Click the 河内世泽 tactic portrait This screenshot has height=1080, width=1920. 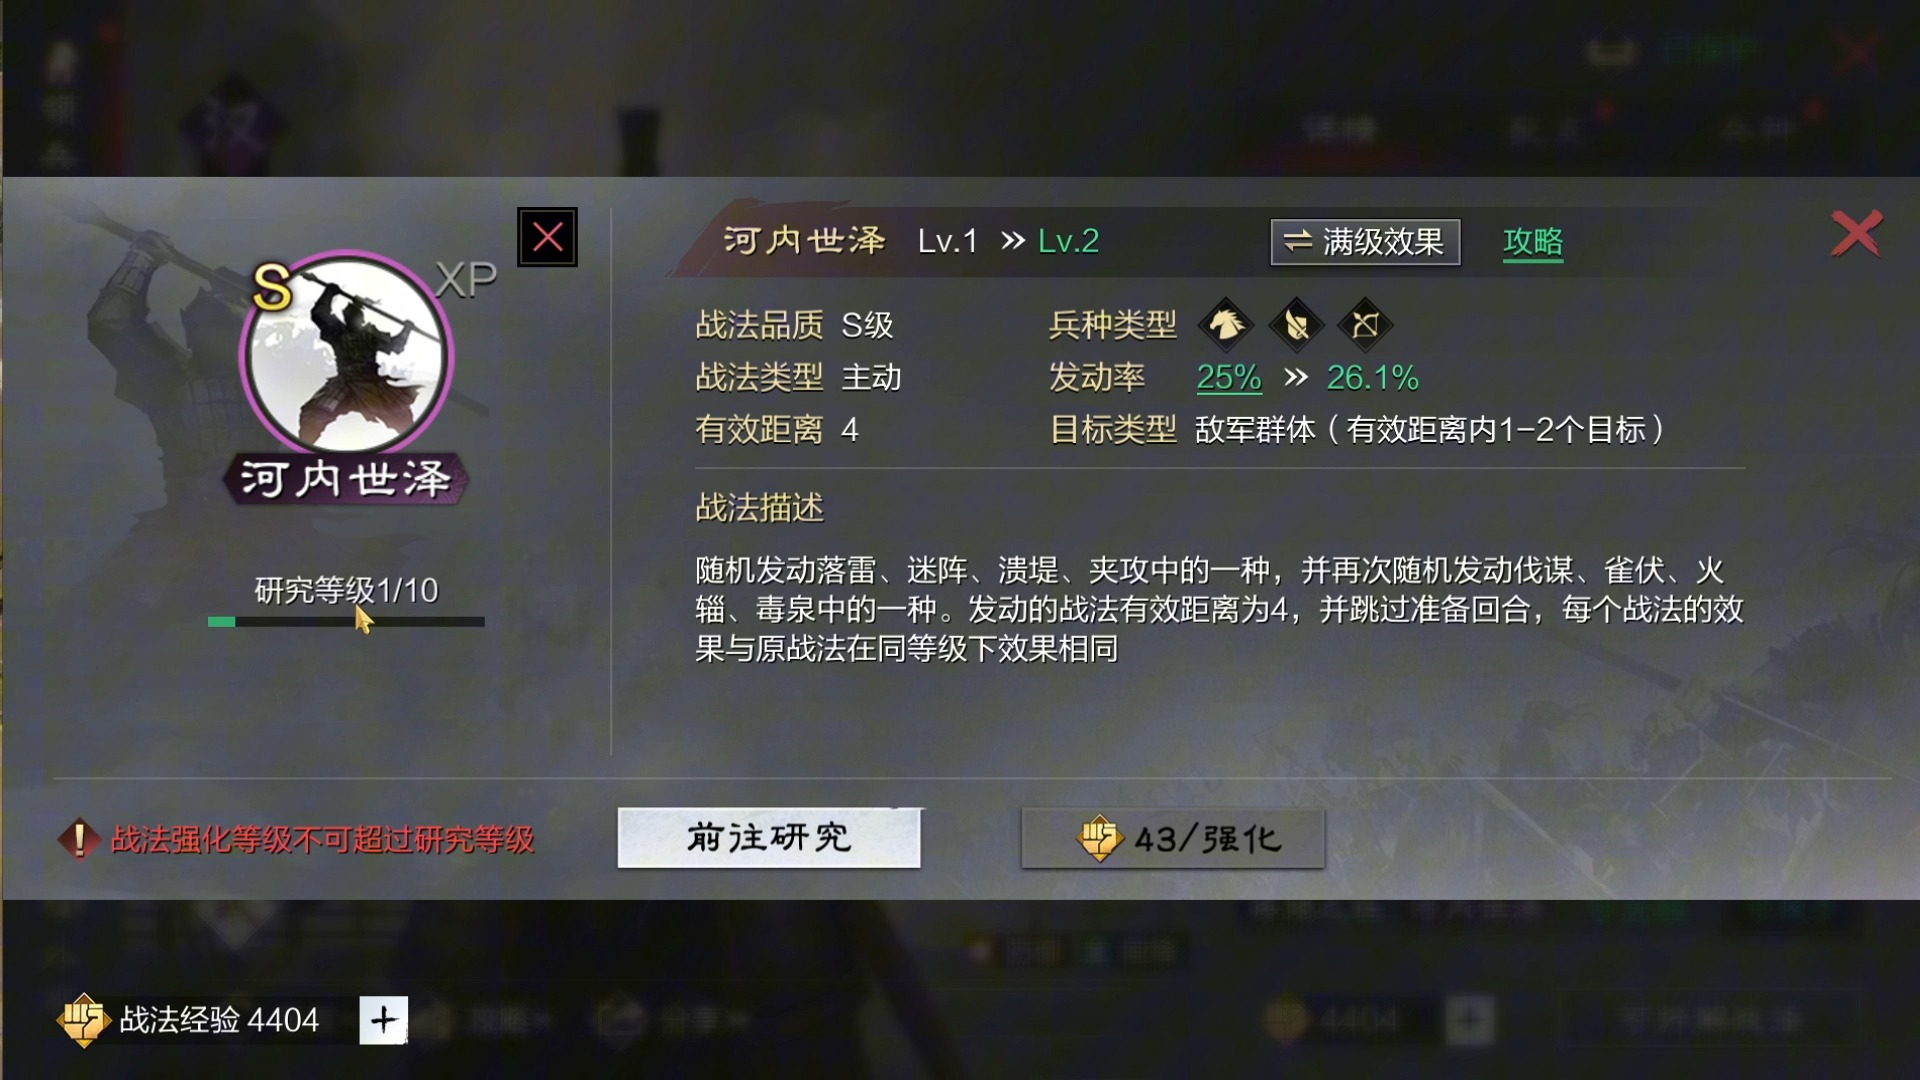pos(346,353)
